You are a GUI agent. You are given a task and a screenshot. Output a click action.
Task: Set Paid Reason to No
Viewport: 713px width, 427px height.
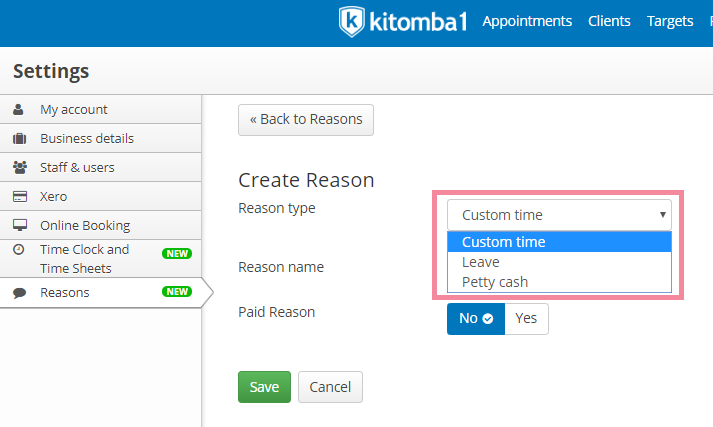coord(476,319)
